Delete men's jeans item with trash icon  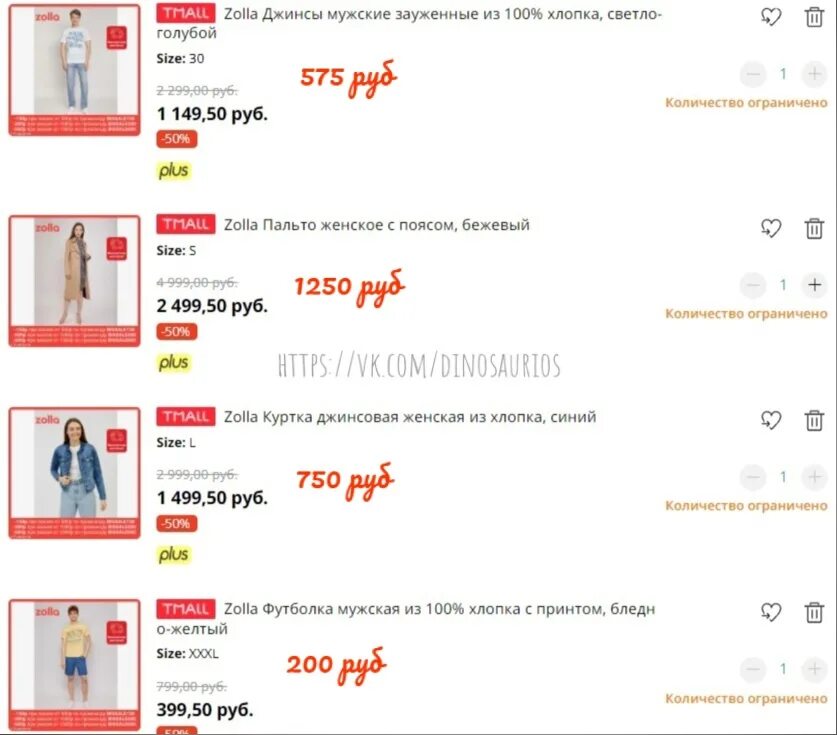coord(814,17)
